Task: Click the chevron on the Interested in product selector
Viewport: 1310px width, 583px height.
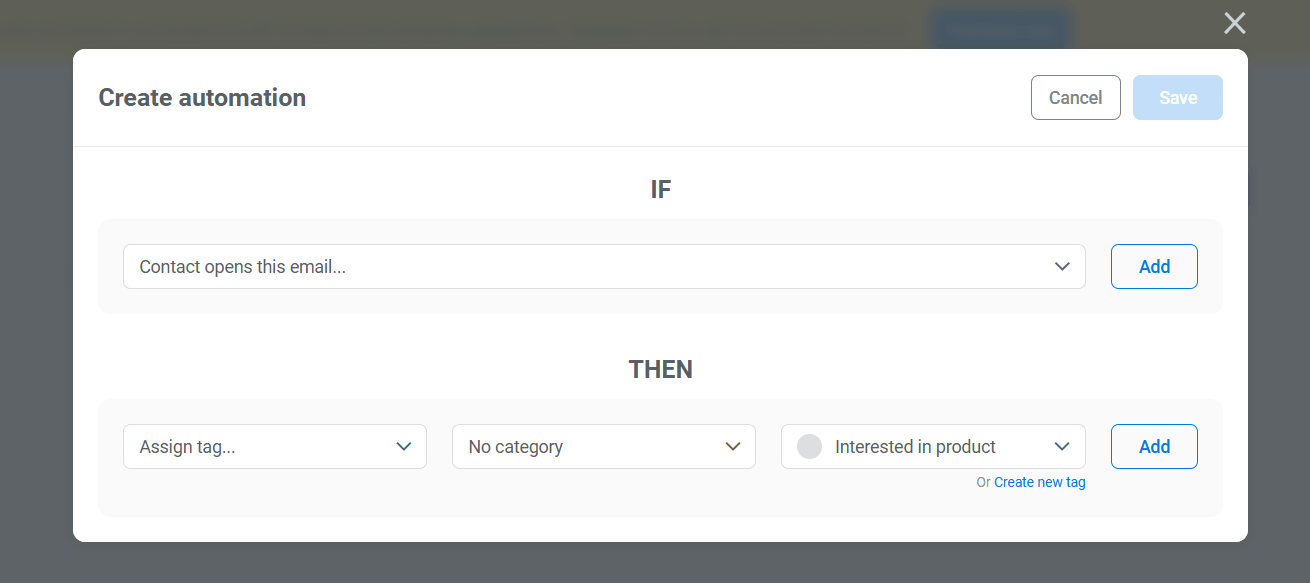Action: tap(1061, 446)
